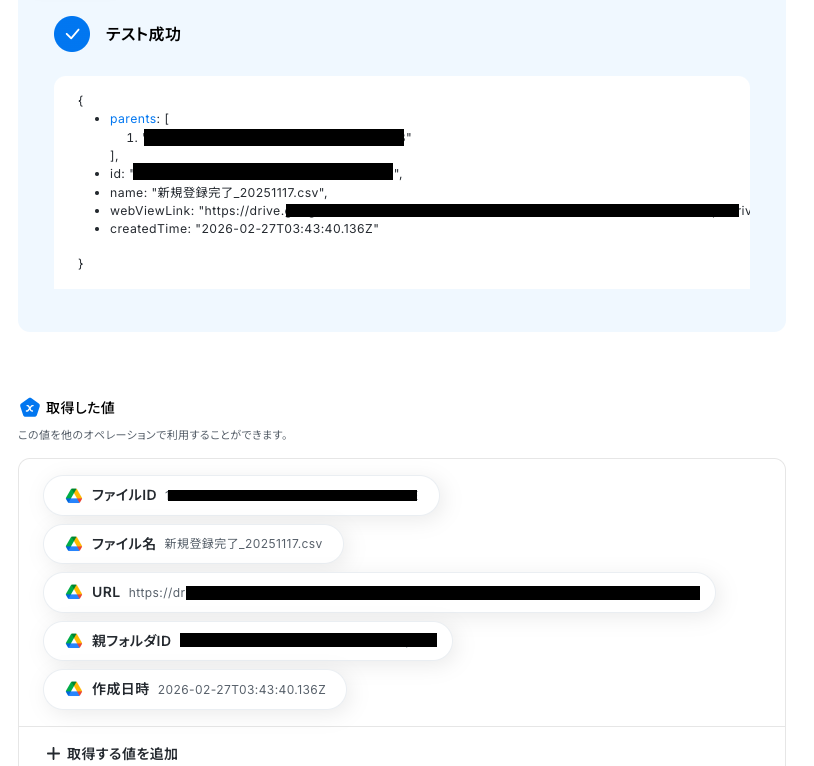Click the テスト成功 heading text
The image size is (814, 766).
(x=143, y=34)
